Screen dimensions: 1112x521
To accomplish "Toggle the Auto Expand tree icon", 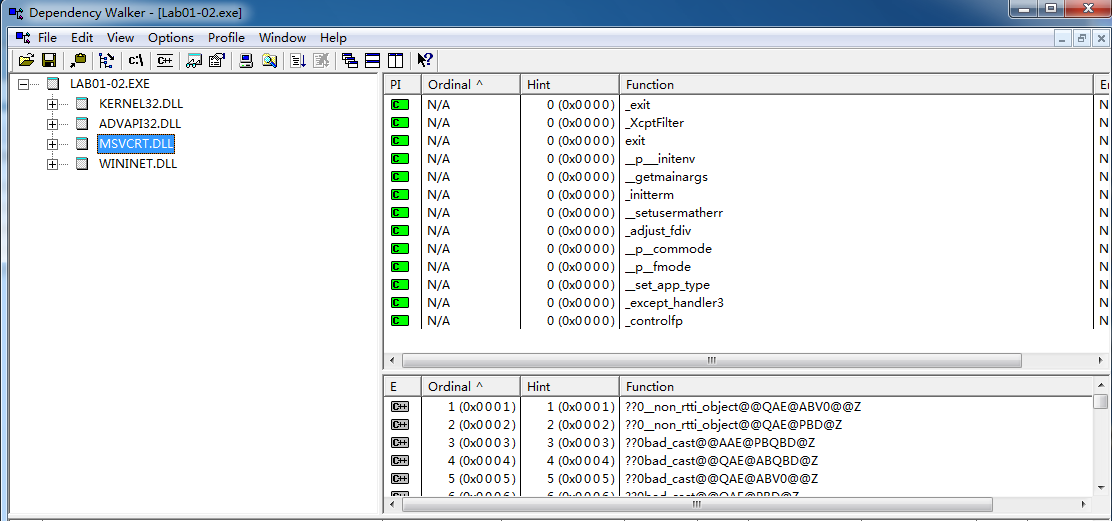I will (x=106, y=60).
